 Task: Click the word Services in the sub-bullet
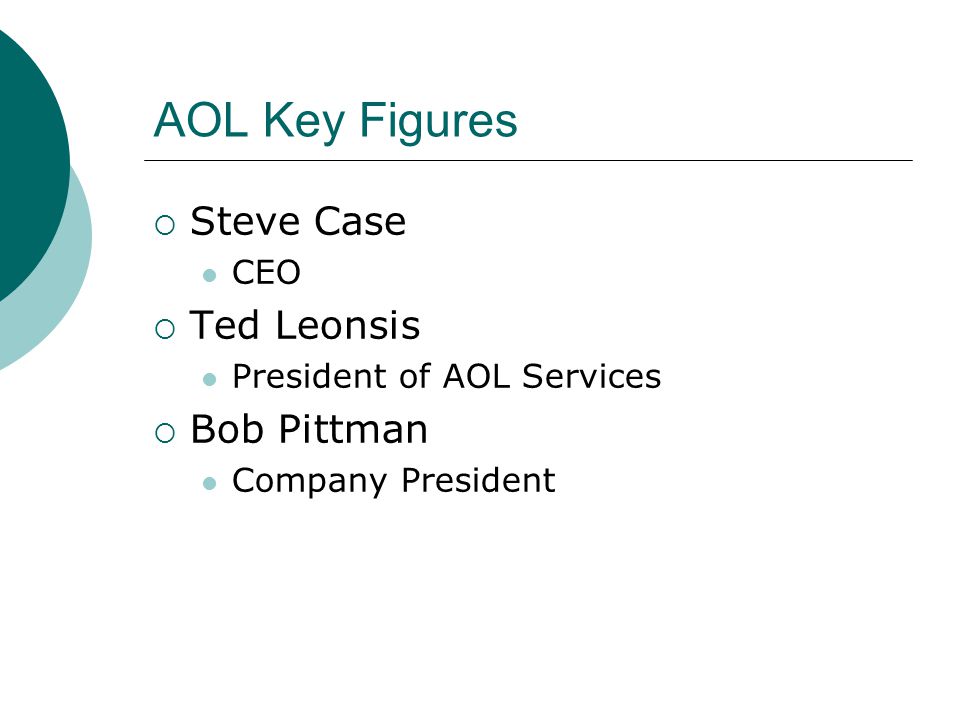click(x=591, y=376)
